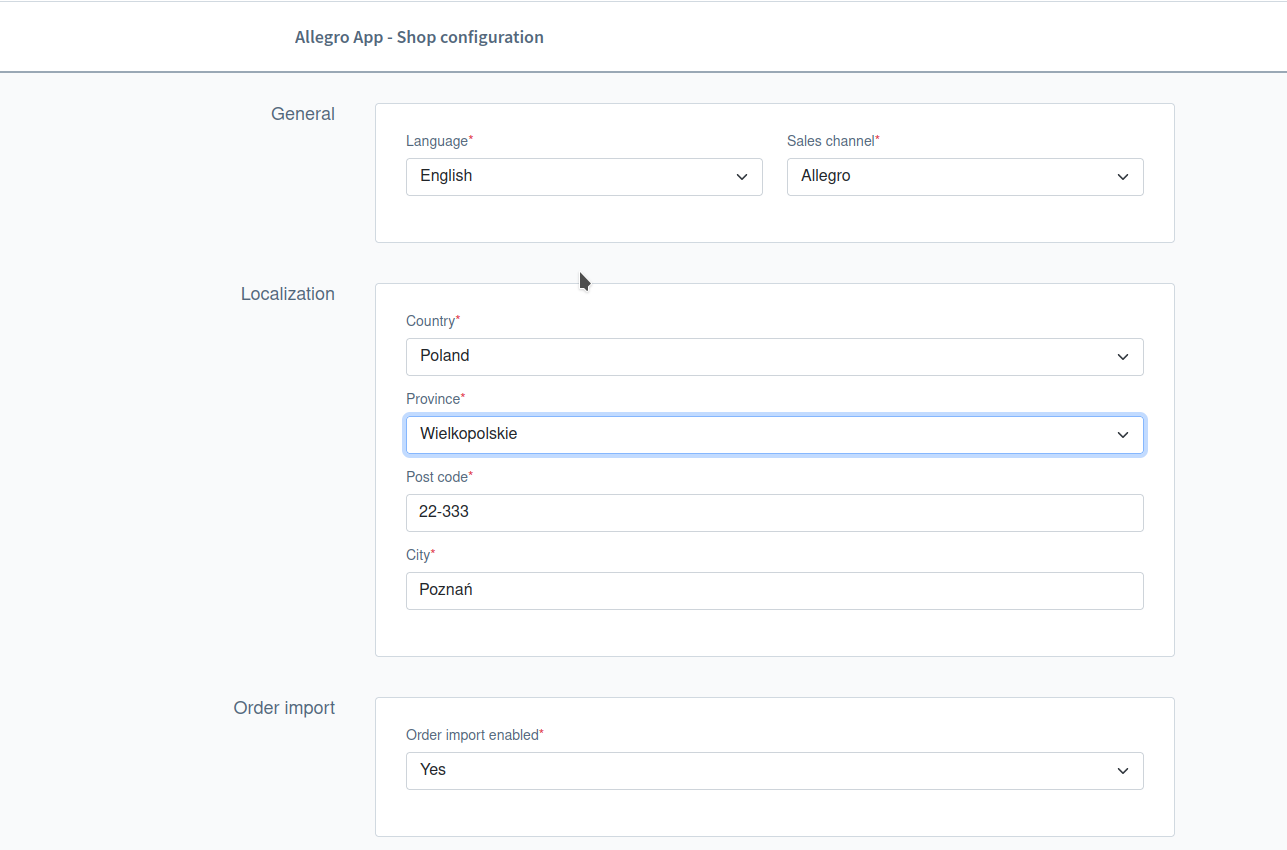This screenshot has height=850, width=1287.
Task: Click the General section heading
Action: [x=303, y=114]
